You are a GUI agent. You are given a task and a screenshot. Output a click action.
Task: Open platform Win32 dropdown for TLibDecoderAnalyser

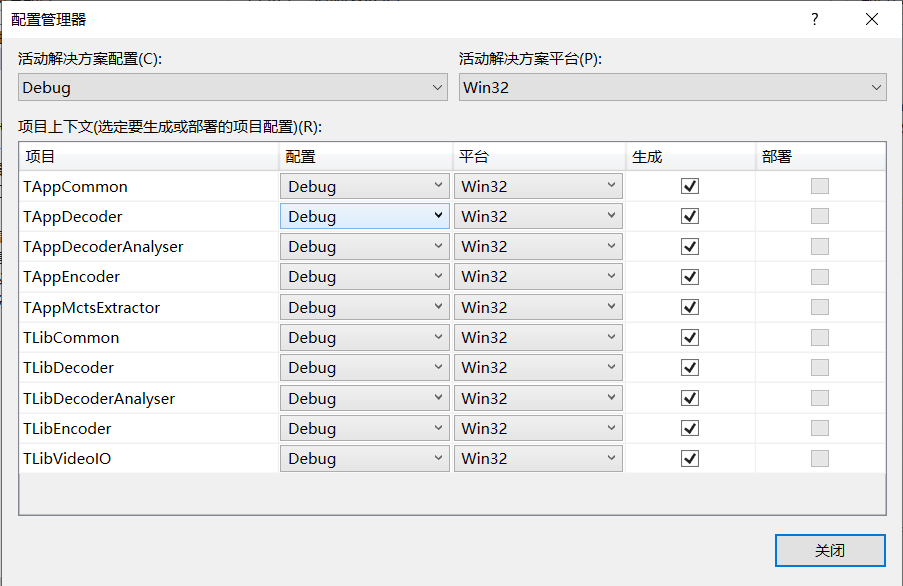pos(538,398)
